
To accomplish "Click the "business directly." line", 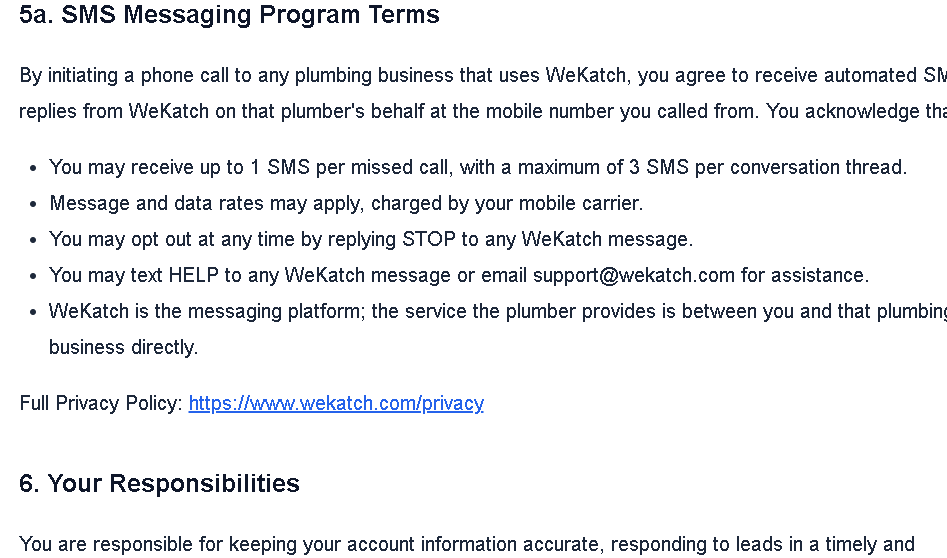I will tap(123, 347).
